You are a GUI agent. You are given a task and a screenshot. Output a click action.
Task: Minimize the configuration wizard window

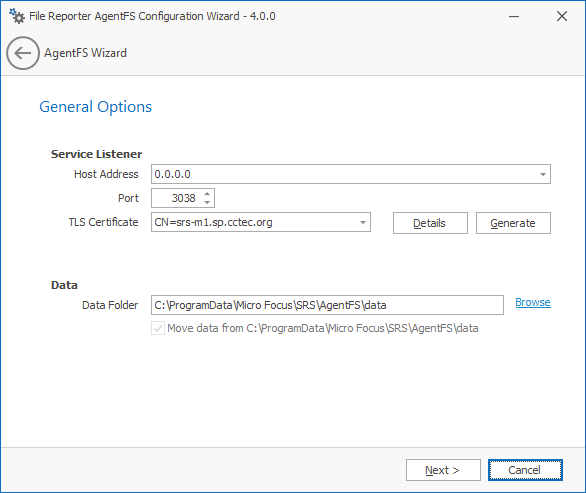click(x=514, y=16)
